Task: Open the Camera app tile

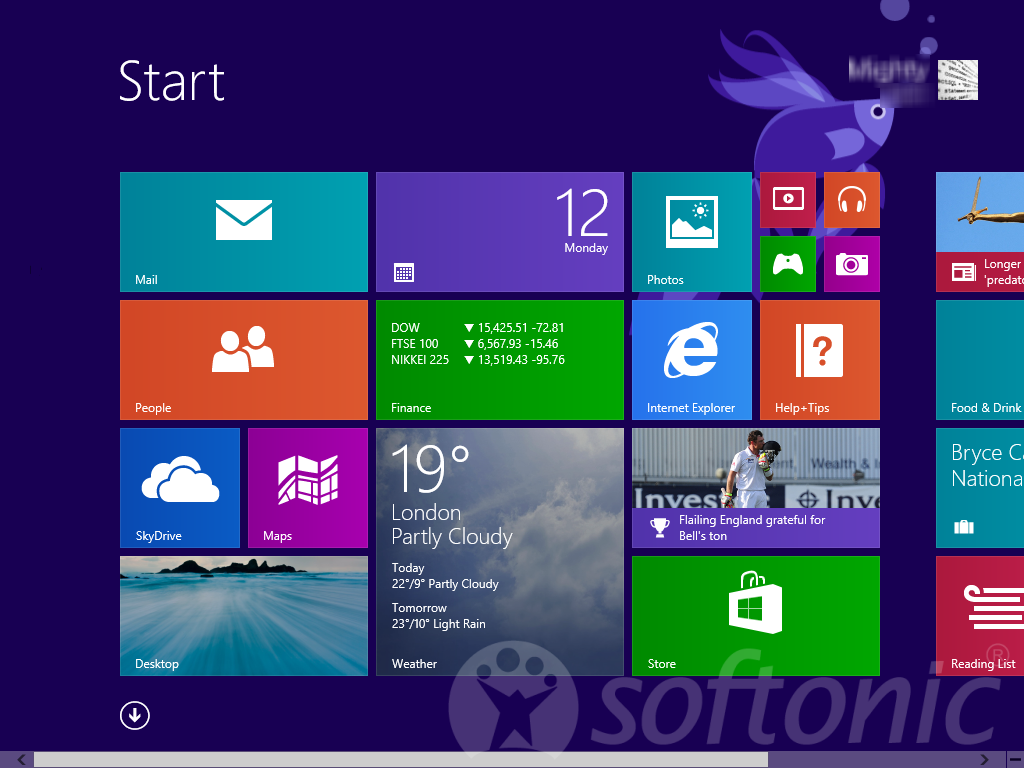Action: [851, 264]
